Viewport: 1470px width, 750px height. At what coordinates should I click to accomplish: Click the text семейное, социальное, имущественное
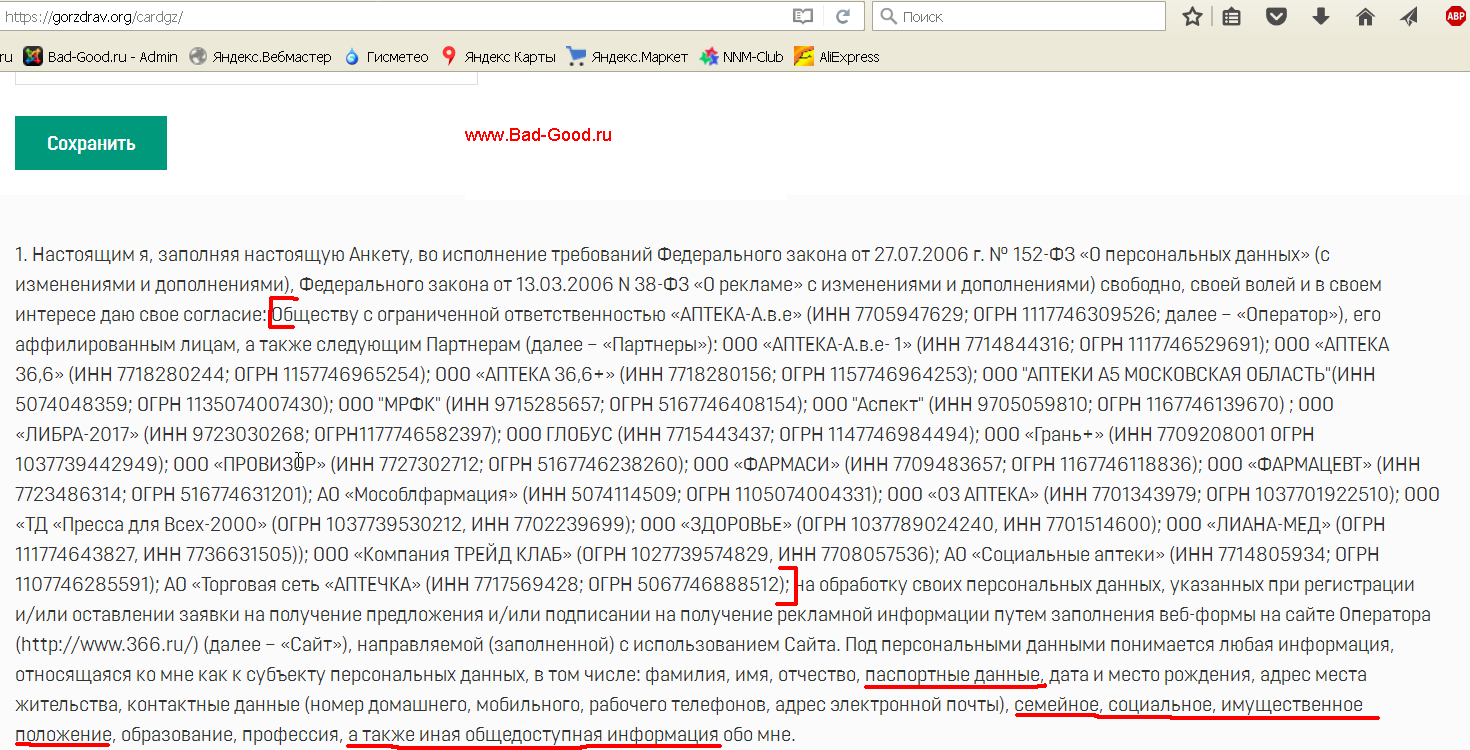coord(1188,704)
